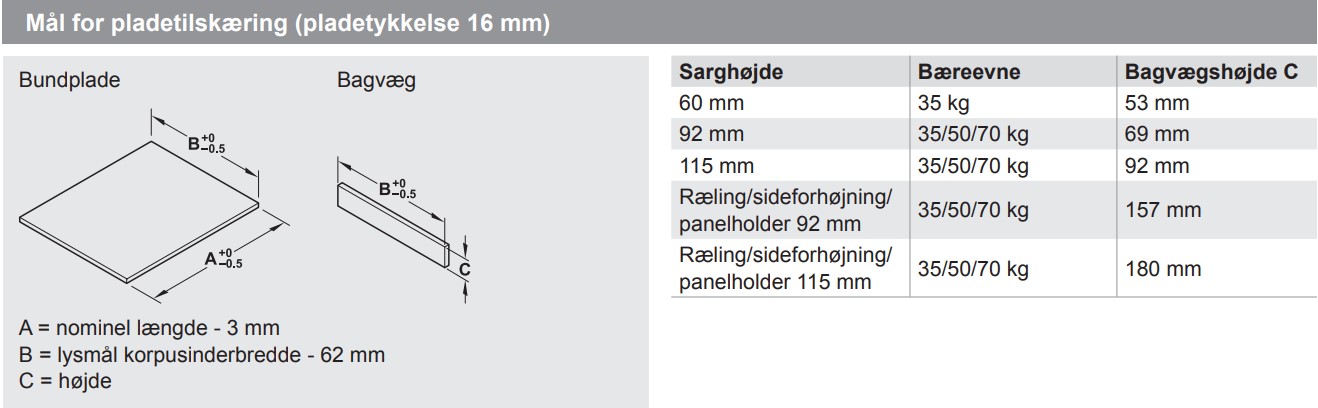The height and width of the screenshot is (408, 1318).
Task: Click the '53 mm' back wall height
Action: [1157, 102]
